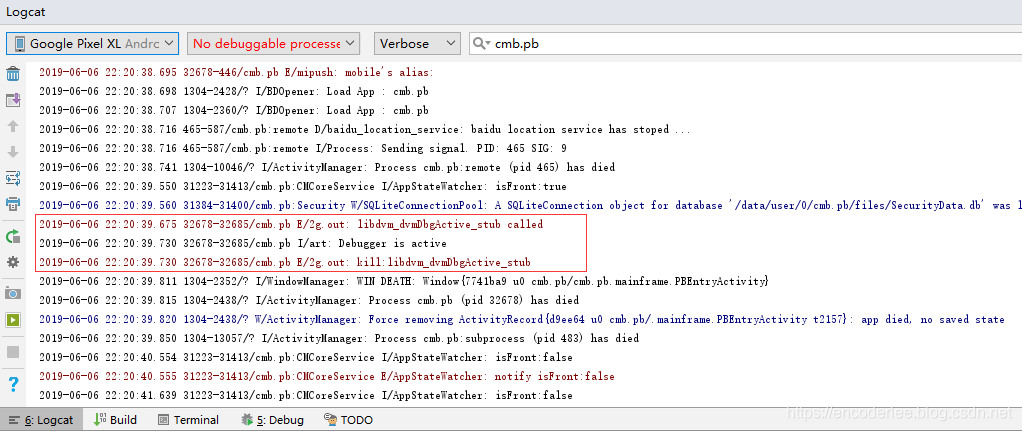Switch to the 6: Logcat tab
The image size is (1022, 431).
tap(41, 420)
